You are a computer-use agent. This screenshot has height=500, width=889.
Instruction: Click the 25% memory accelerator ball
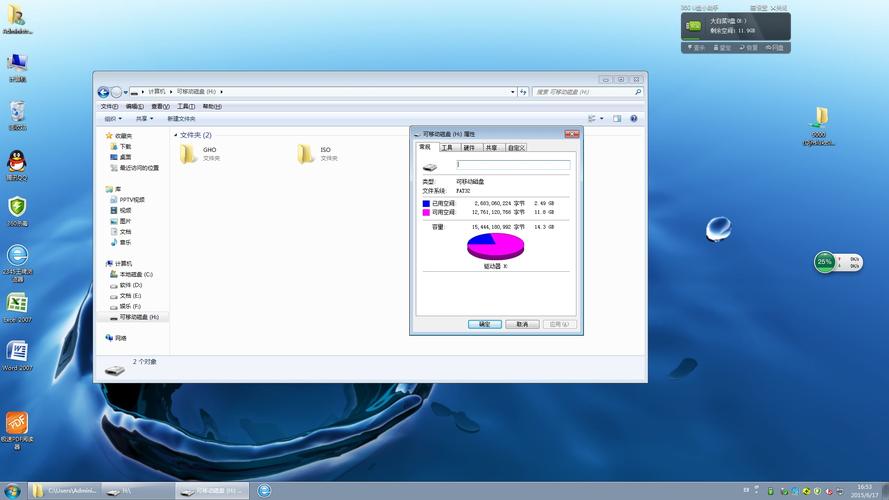point(824,262)
